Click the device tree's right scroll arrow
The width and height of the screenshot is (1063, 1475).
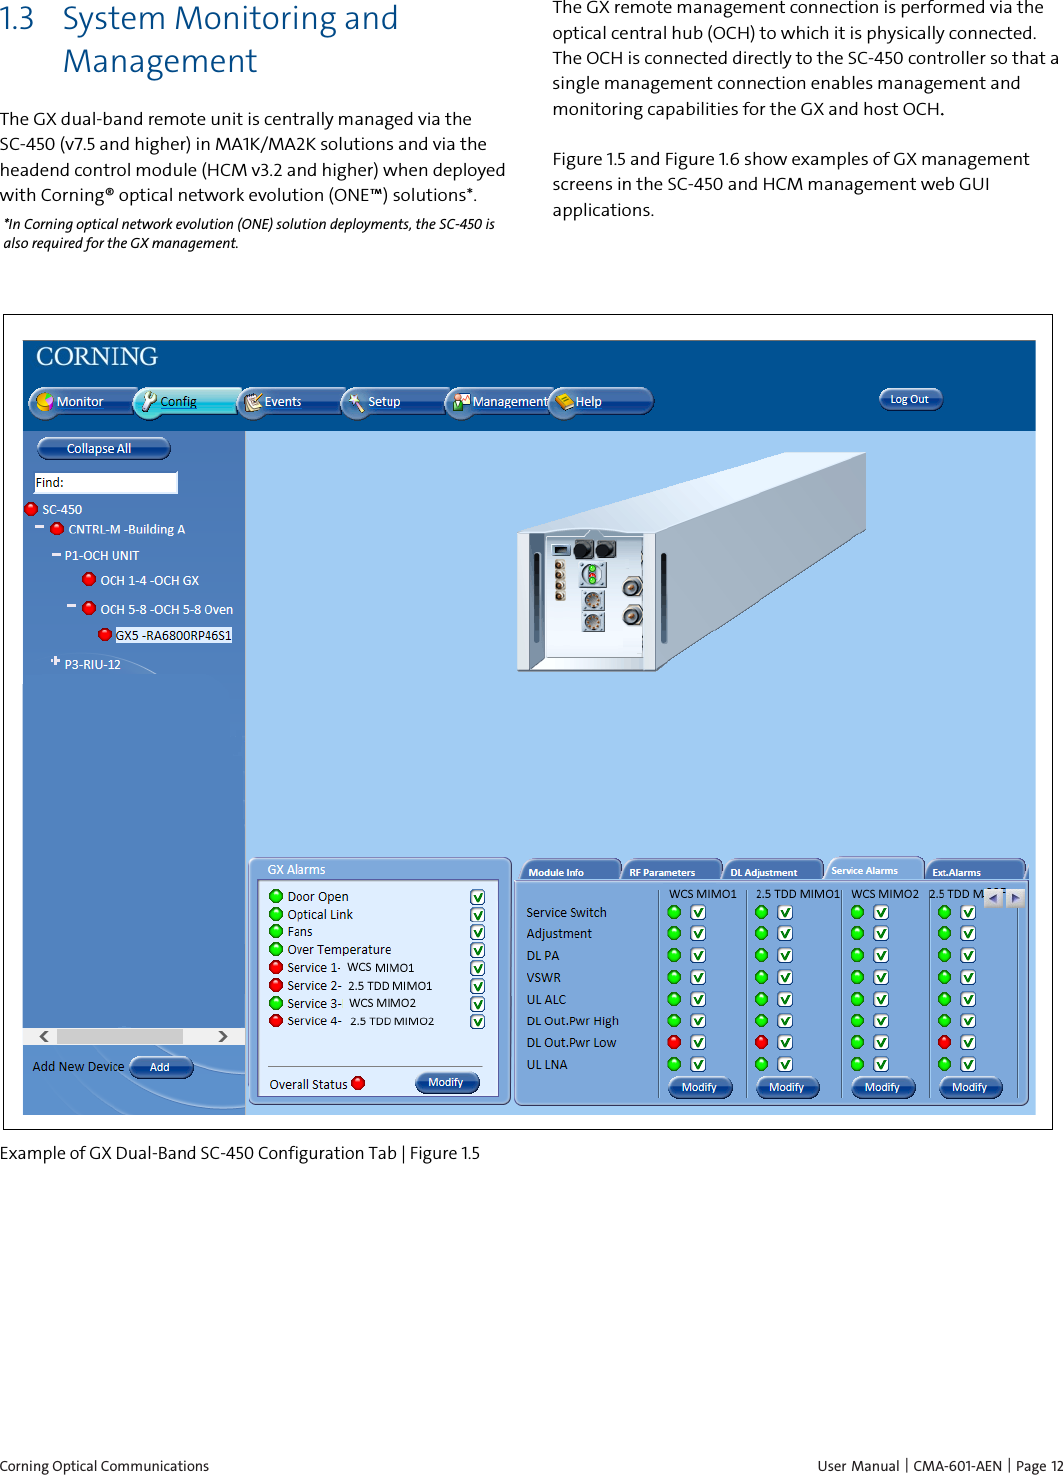[x=222, y=1036]
